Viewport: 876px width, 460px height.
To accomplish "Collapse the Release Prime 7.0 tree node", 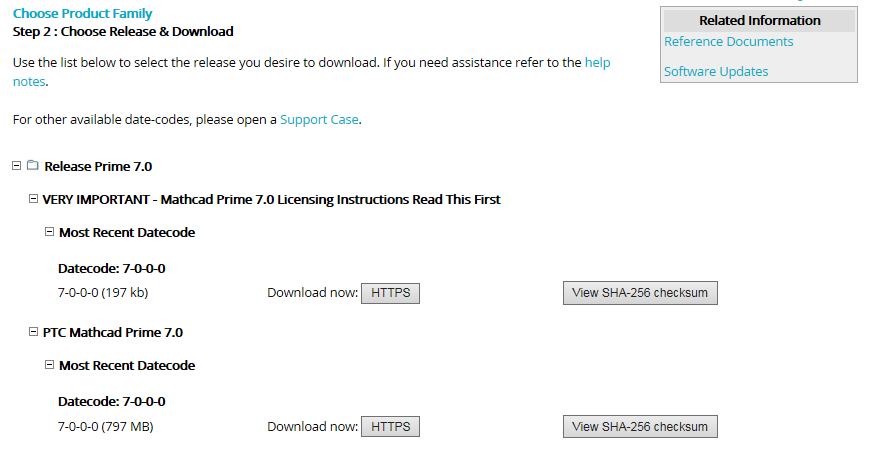I will coord(17,165).
